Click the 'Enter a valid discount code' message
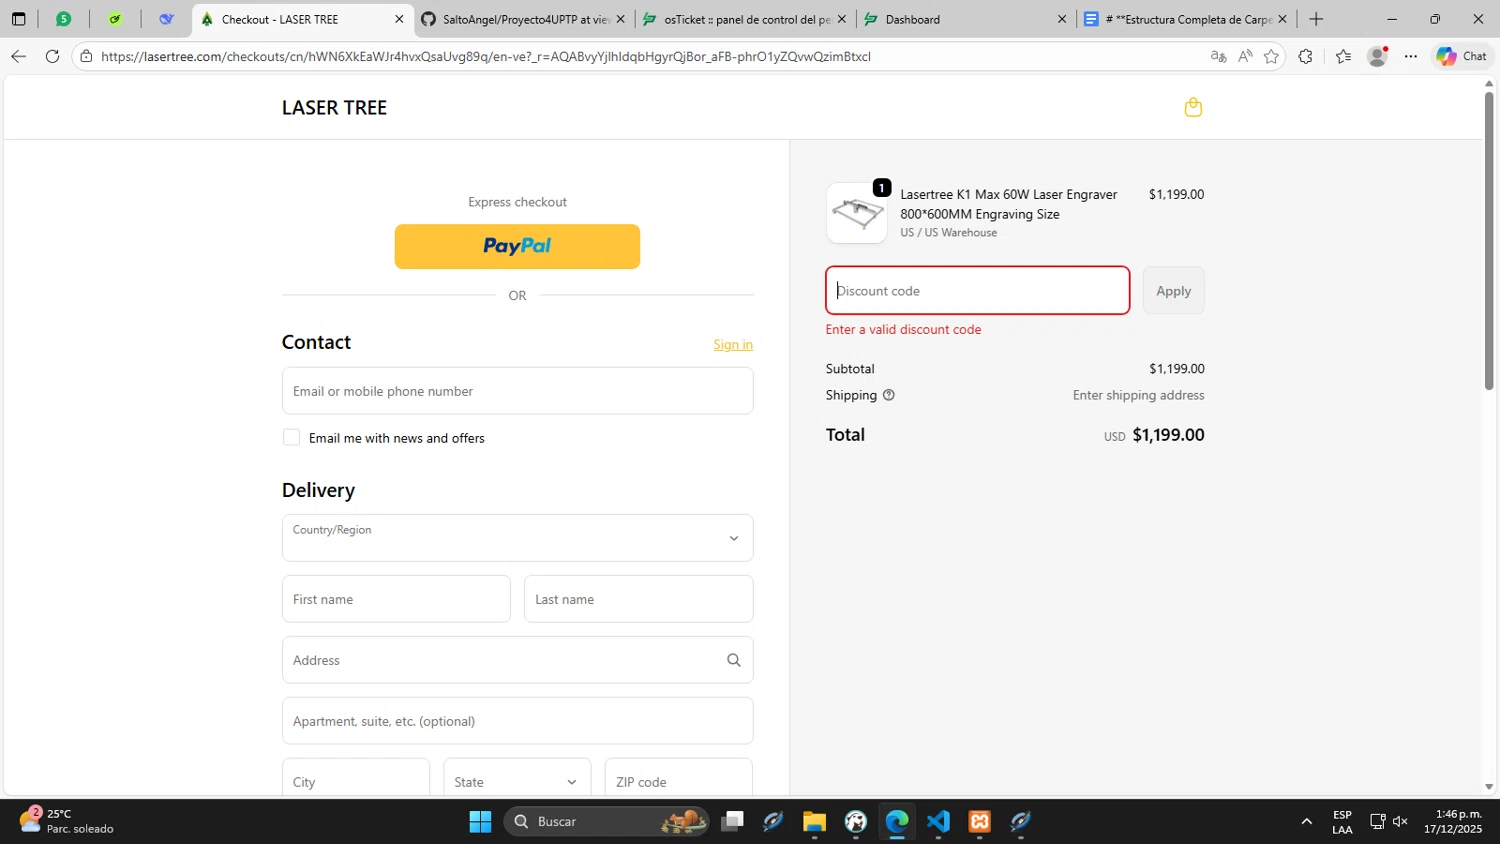Viewport: 1500px width, 844px height. tap(903, 329)
